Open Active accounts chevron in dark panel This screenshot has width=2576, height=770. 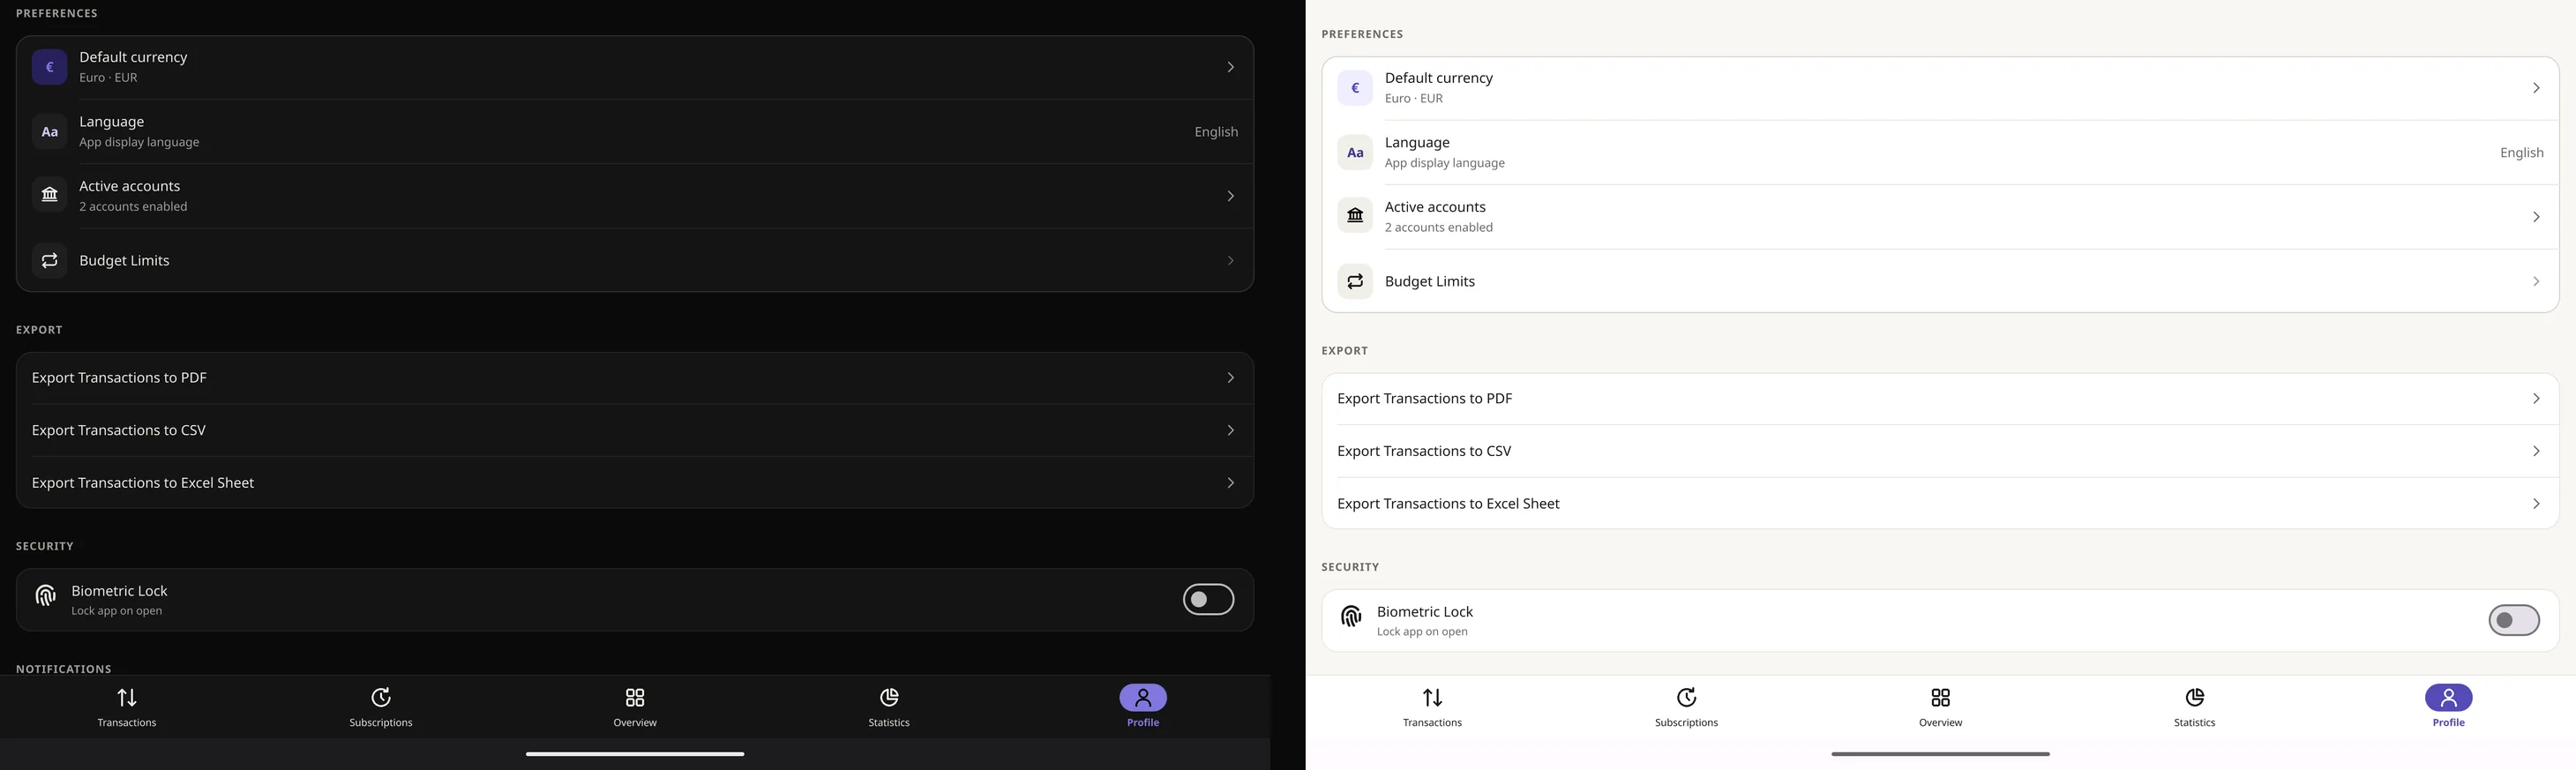coord(1230,196)
